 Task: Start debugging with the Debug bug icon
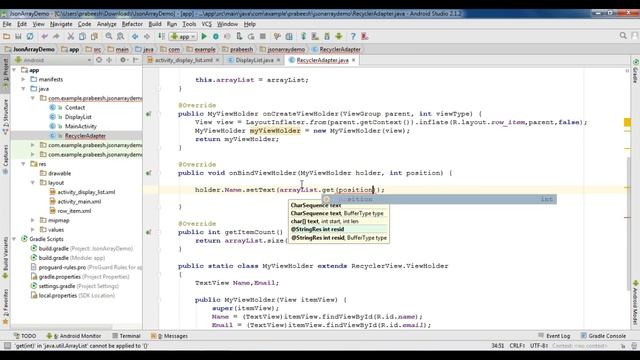click(x=216, y=36)
